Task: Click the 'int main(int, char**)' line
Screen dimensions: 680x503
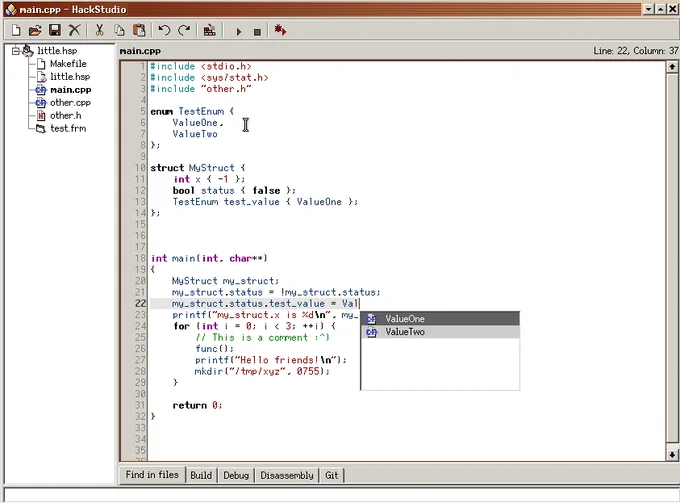Action: [x=209, y=258]
